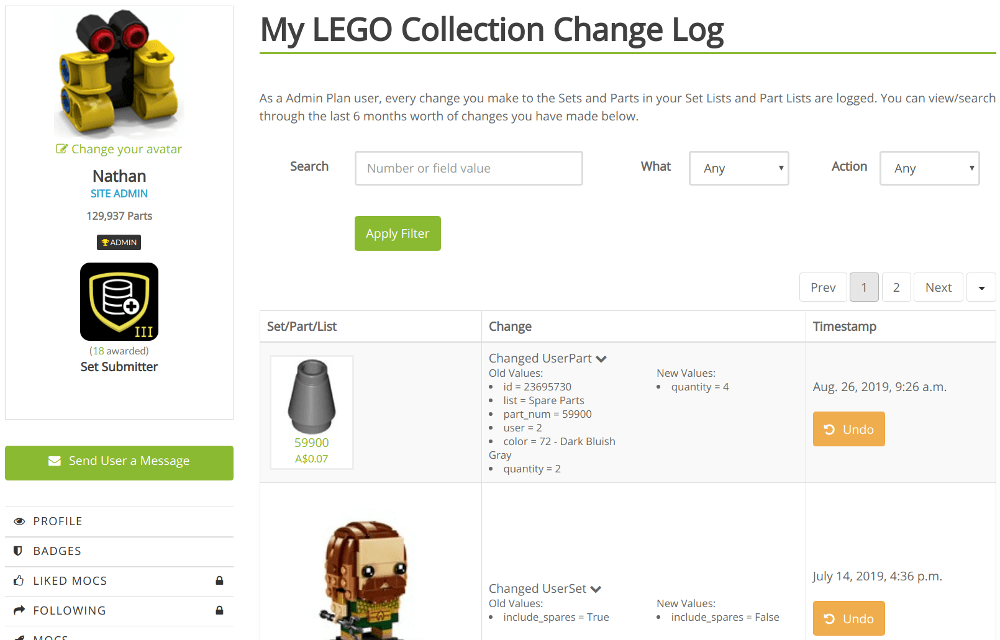Click the thumbs-up icon for LIKED MOCS

(x=18, y=580)
